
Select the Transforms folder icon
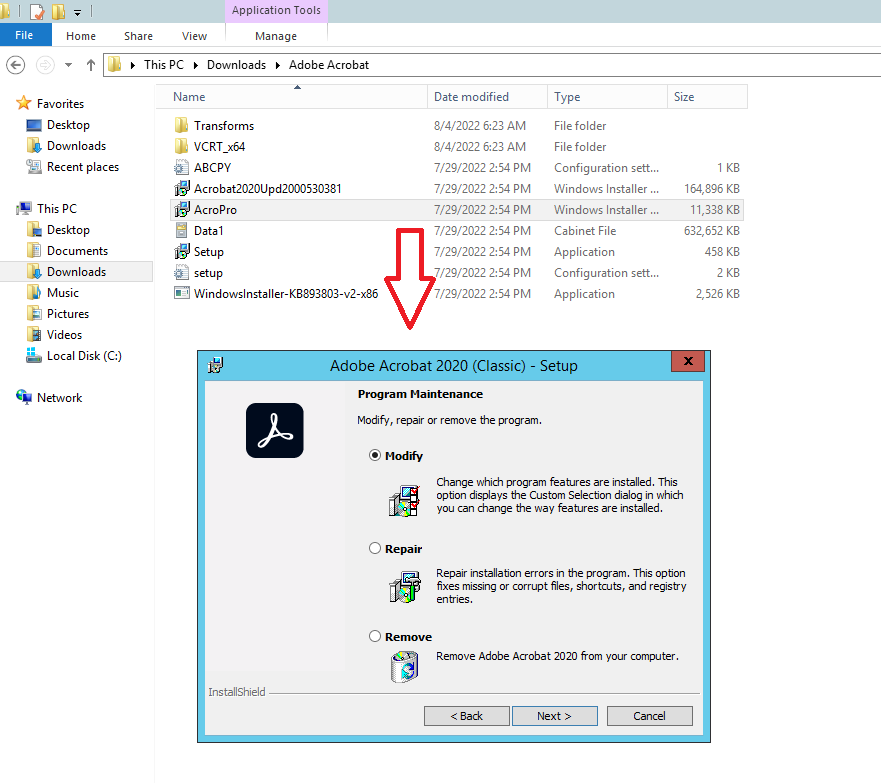coord(181,125)
